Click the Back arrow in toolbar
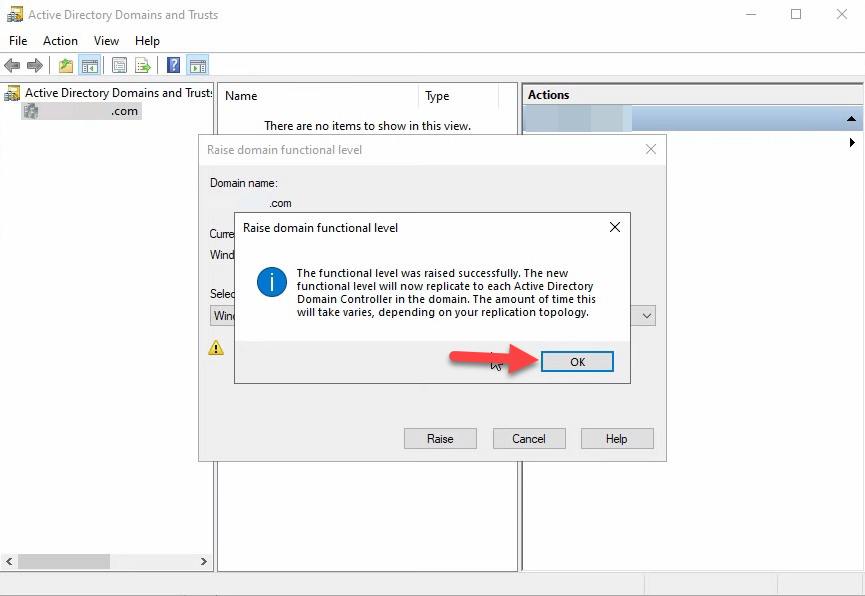 click(12, 66)
